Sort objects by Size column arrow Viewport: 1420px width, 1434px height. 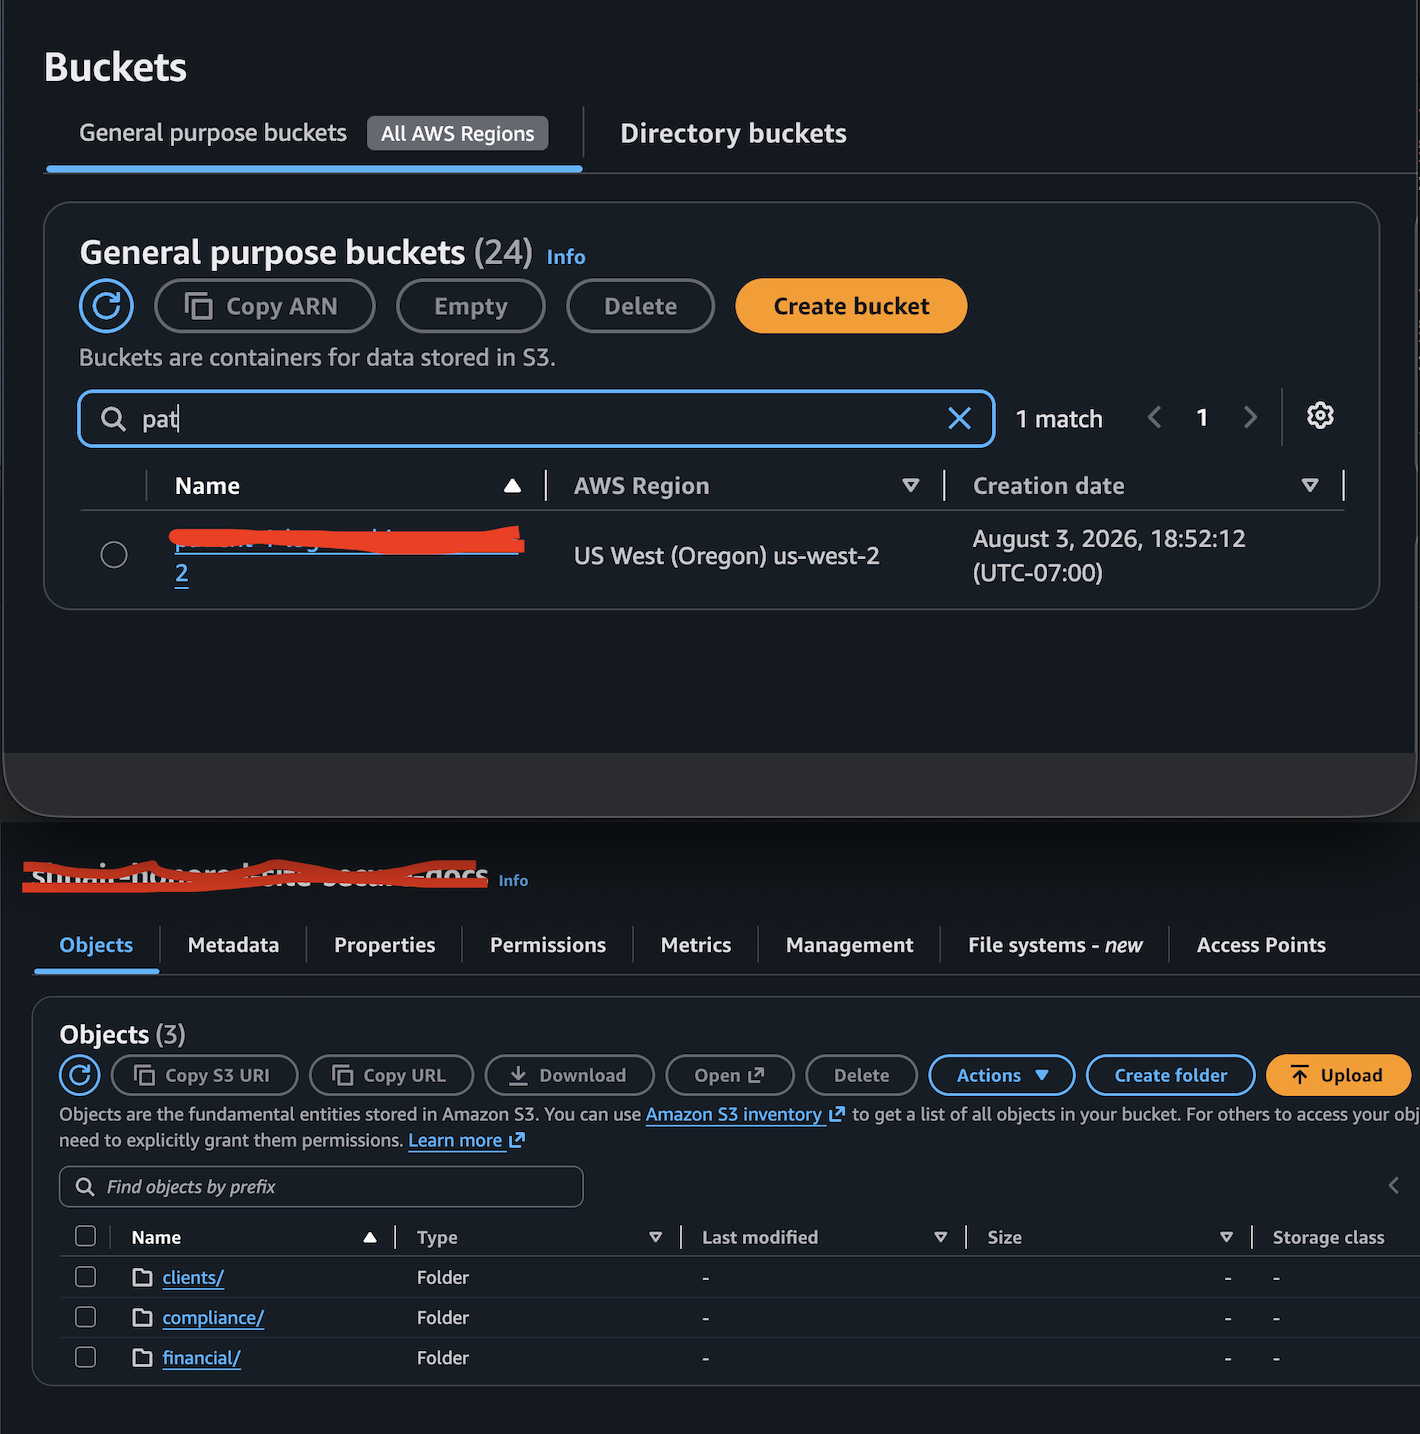[x=1227, y=1237]
